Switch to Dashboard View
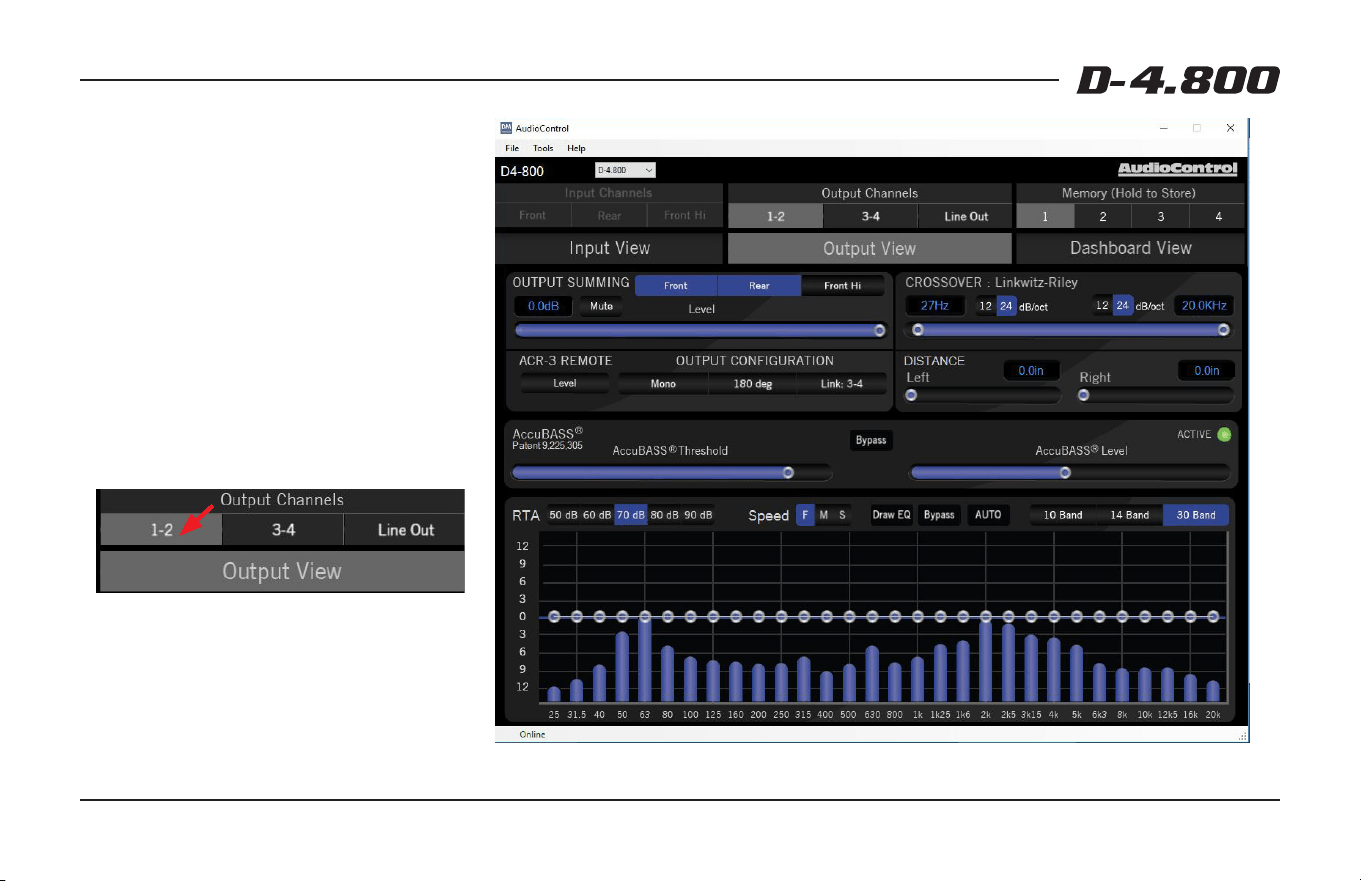The height and width of the screenshot is (881, 1361). coord(1131,248)
